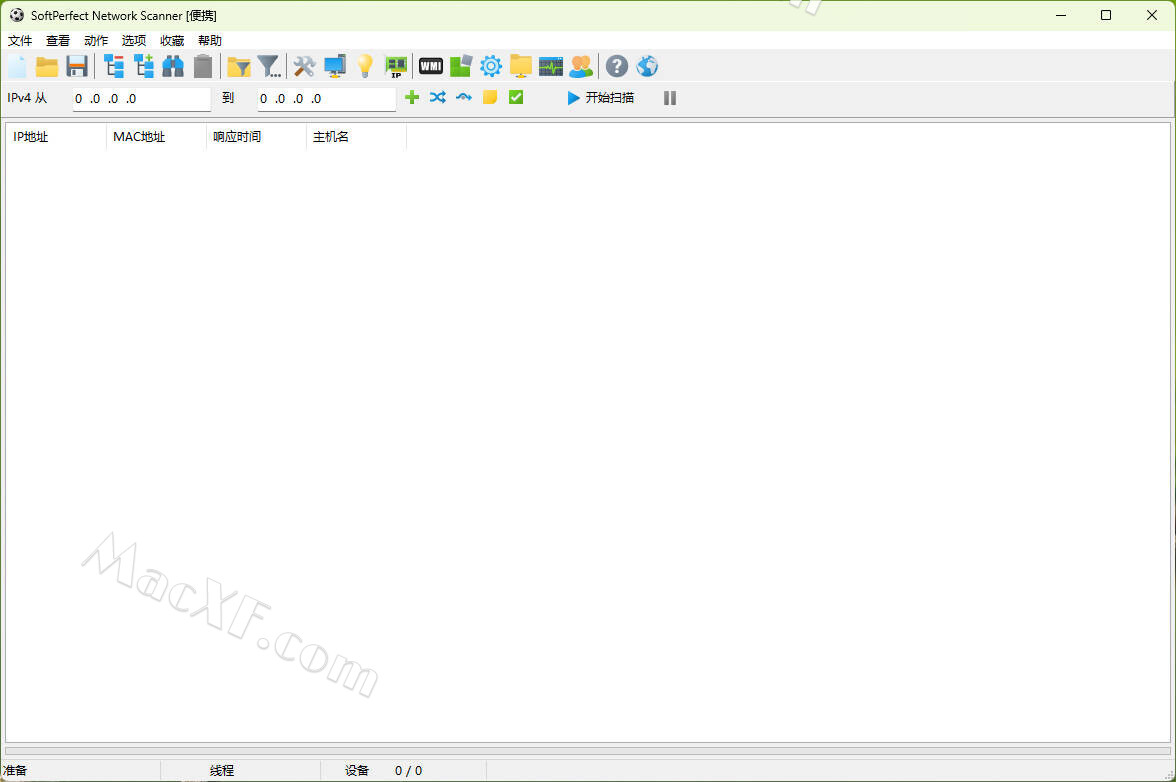Click the network computers monitor icon
The height and width of the screenshot is (782, 1176).
pos(334,67)
